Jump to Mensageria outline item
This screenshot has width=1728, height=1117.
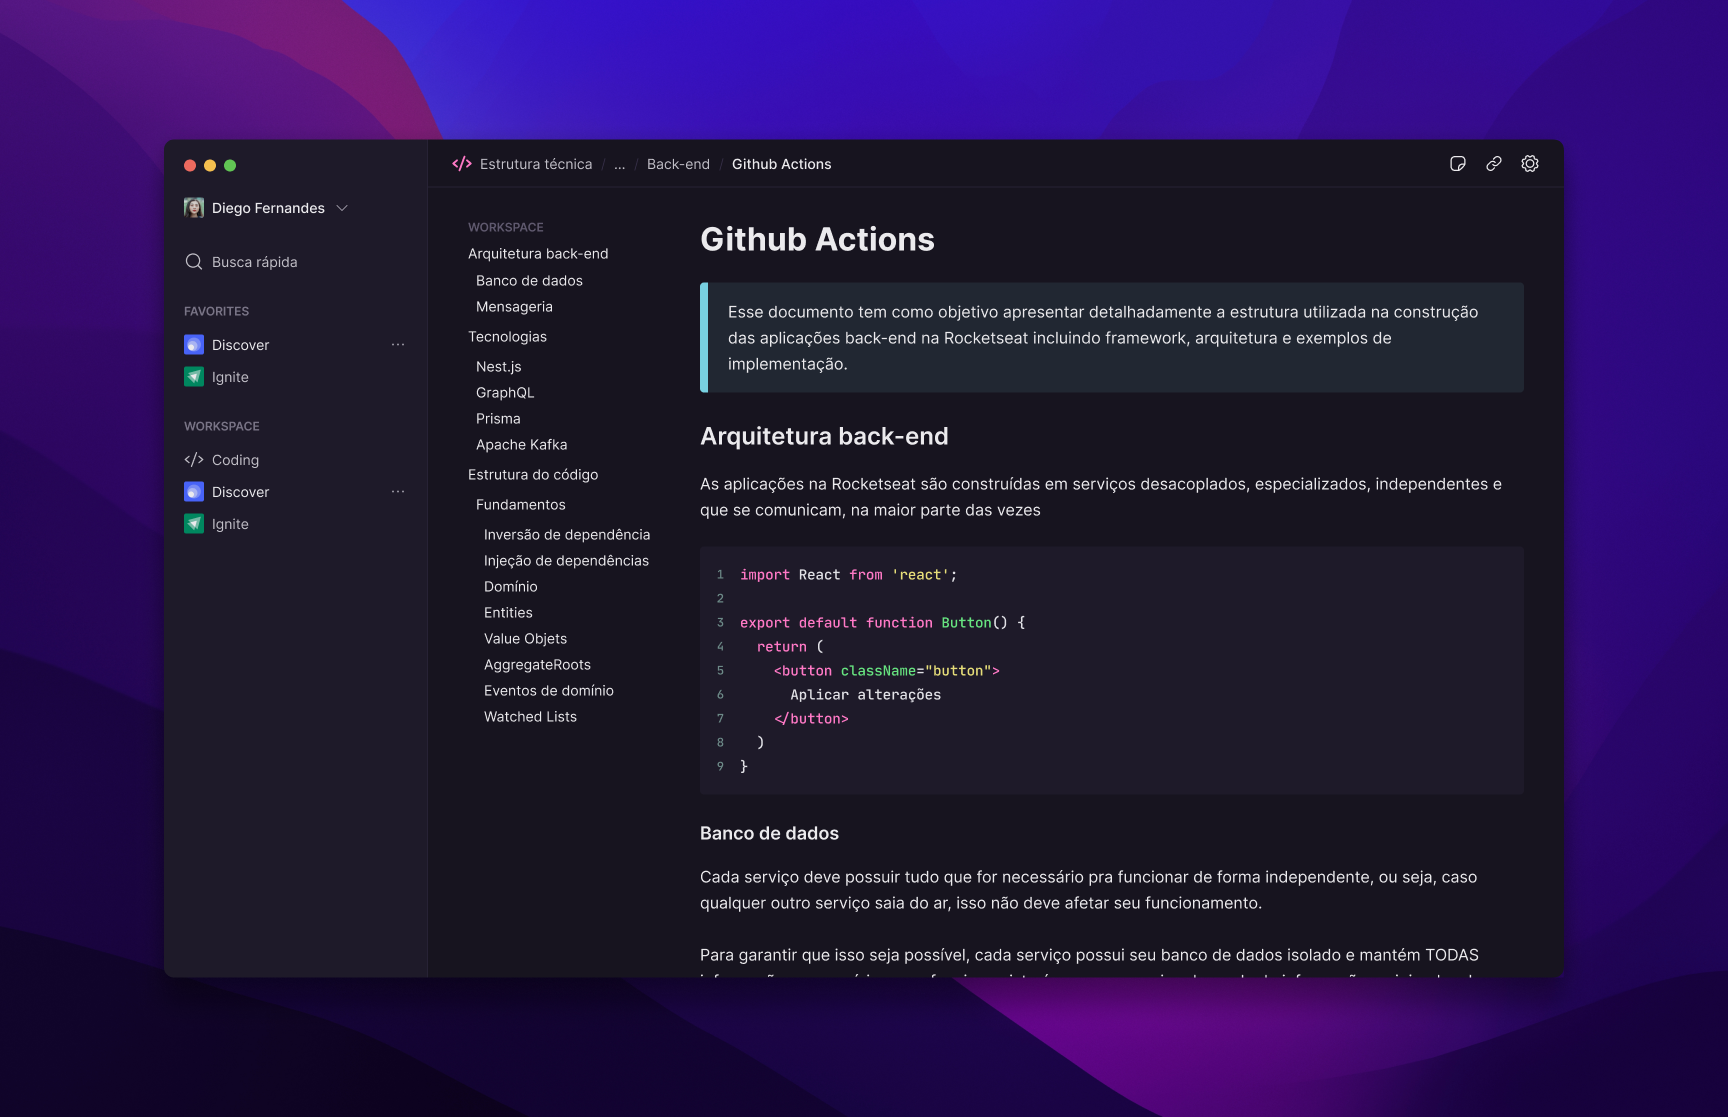pyautogui.click(x=514, y=307)
